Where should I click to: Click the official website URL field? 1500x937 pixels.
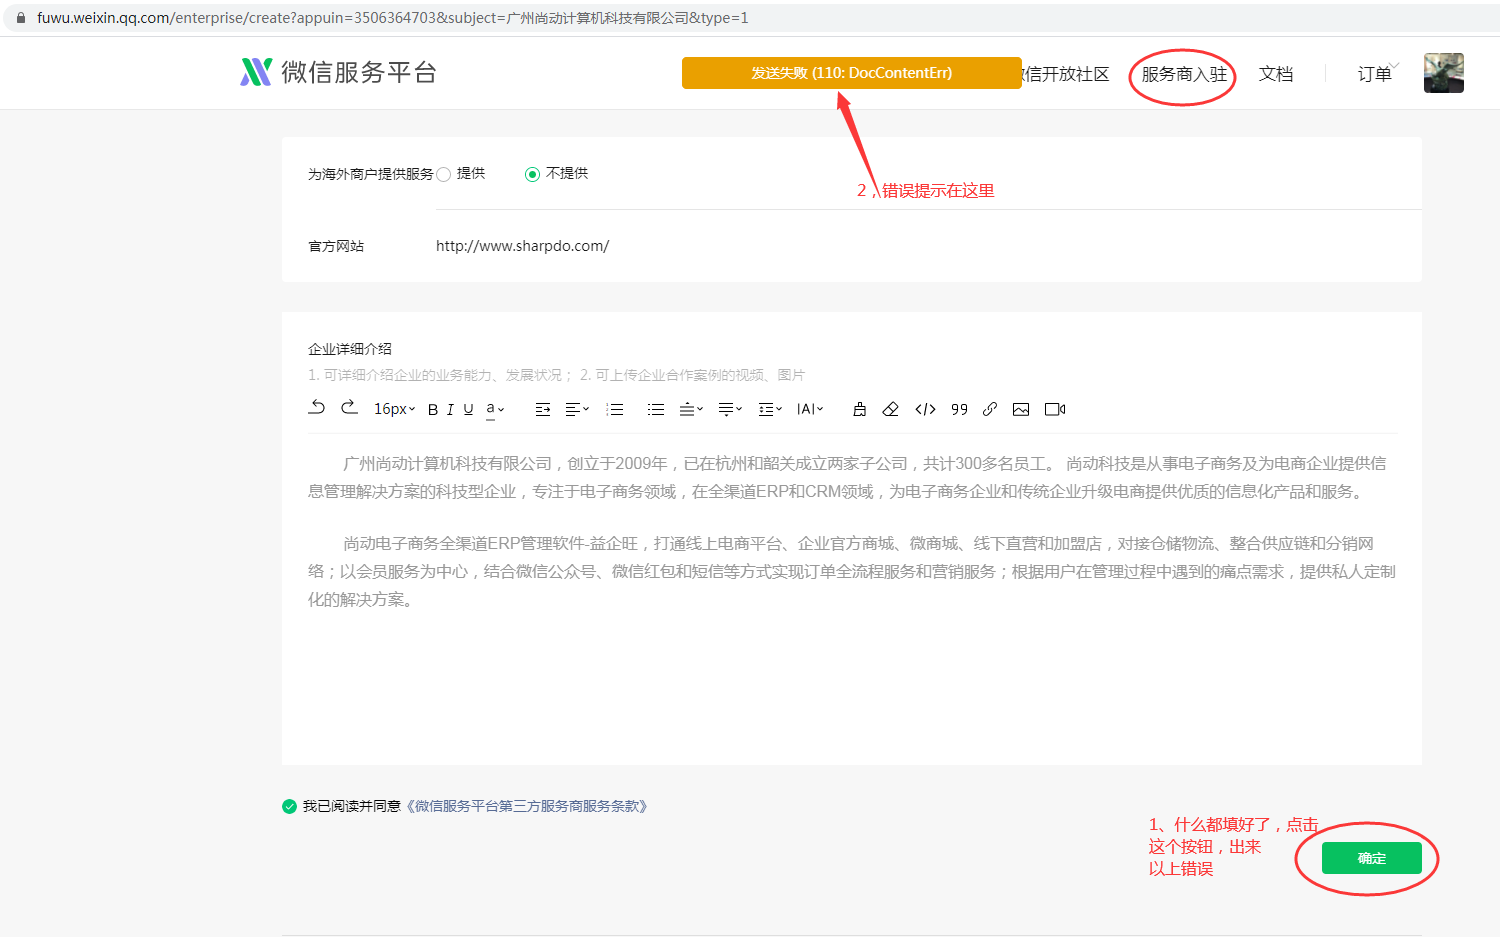coord(928,246)
